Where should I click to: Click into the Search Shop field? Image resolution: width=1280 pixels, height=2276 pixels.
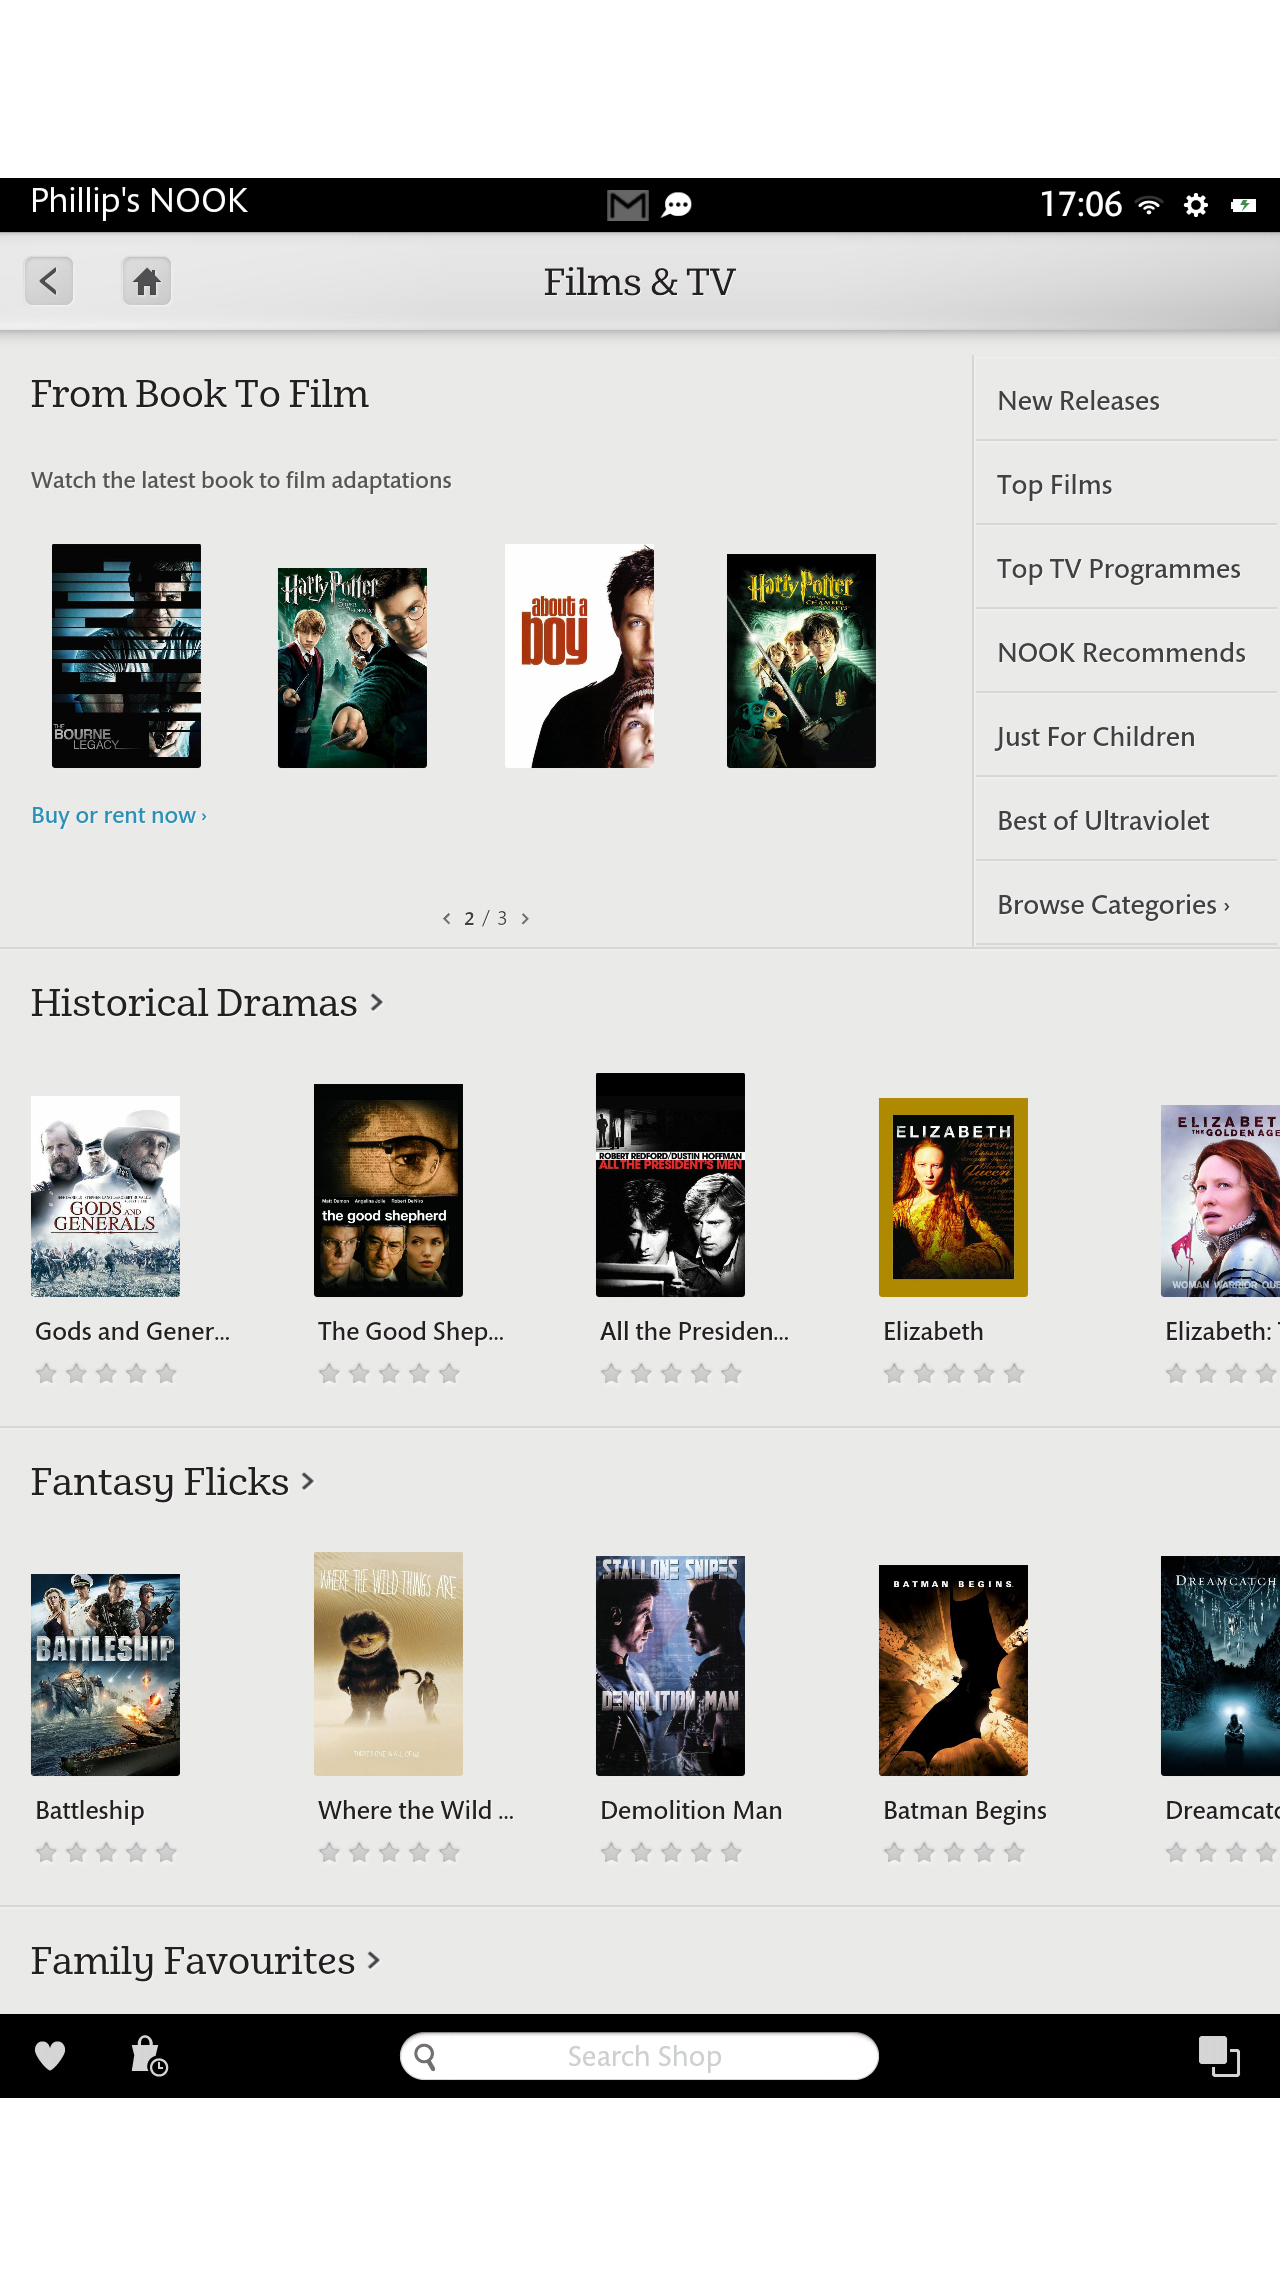pyautogui.click(x=639, y=2057)
